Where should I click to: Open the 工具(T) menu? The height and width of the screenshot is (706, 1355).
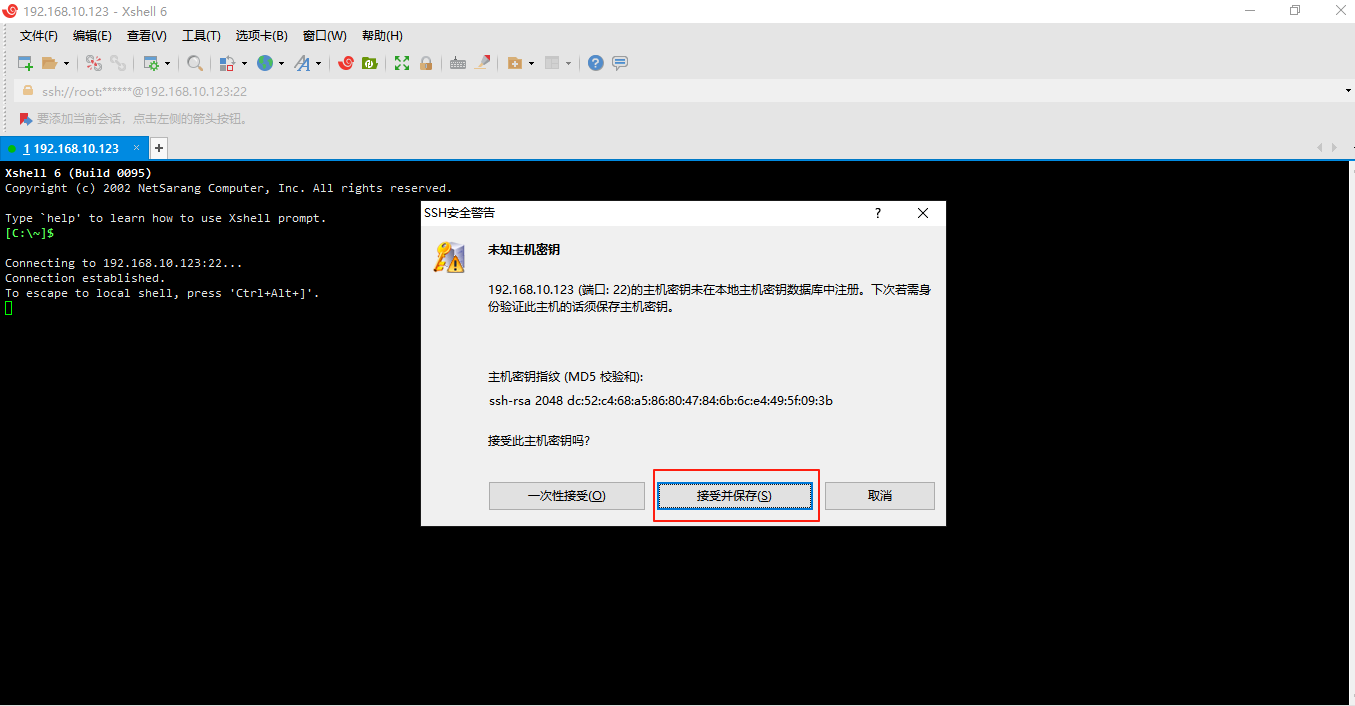[200, 35]
